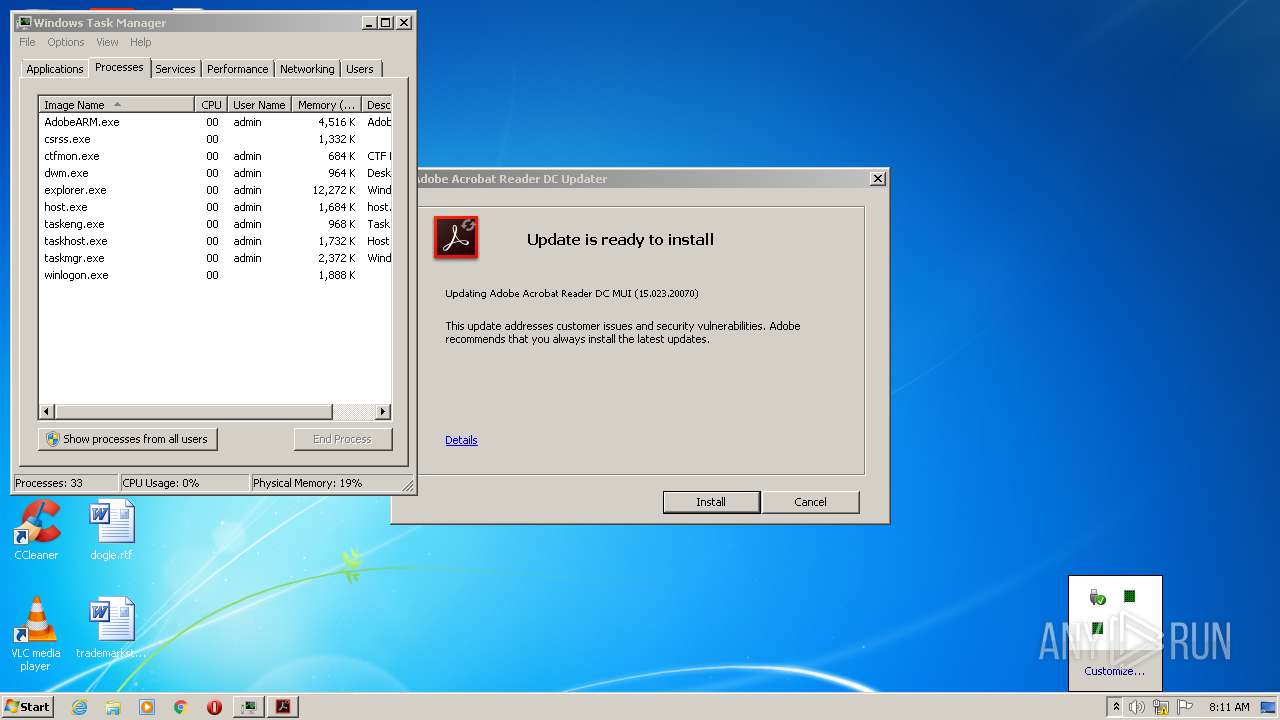The image size is (1280, 720).
Task: Switch to the Applications tab
Action: coord(54,69)
